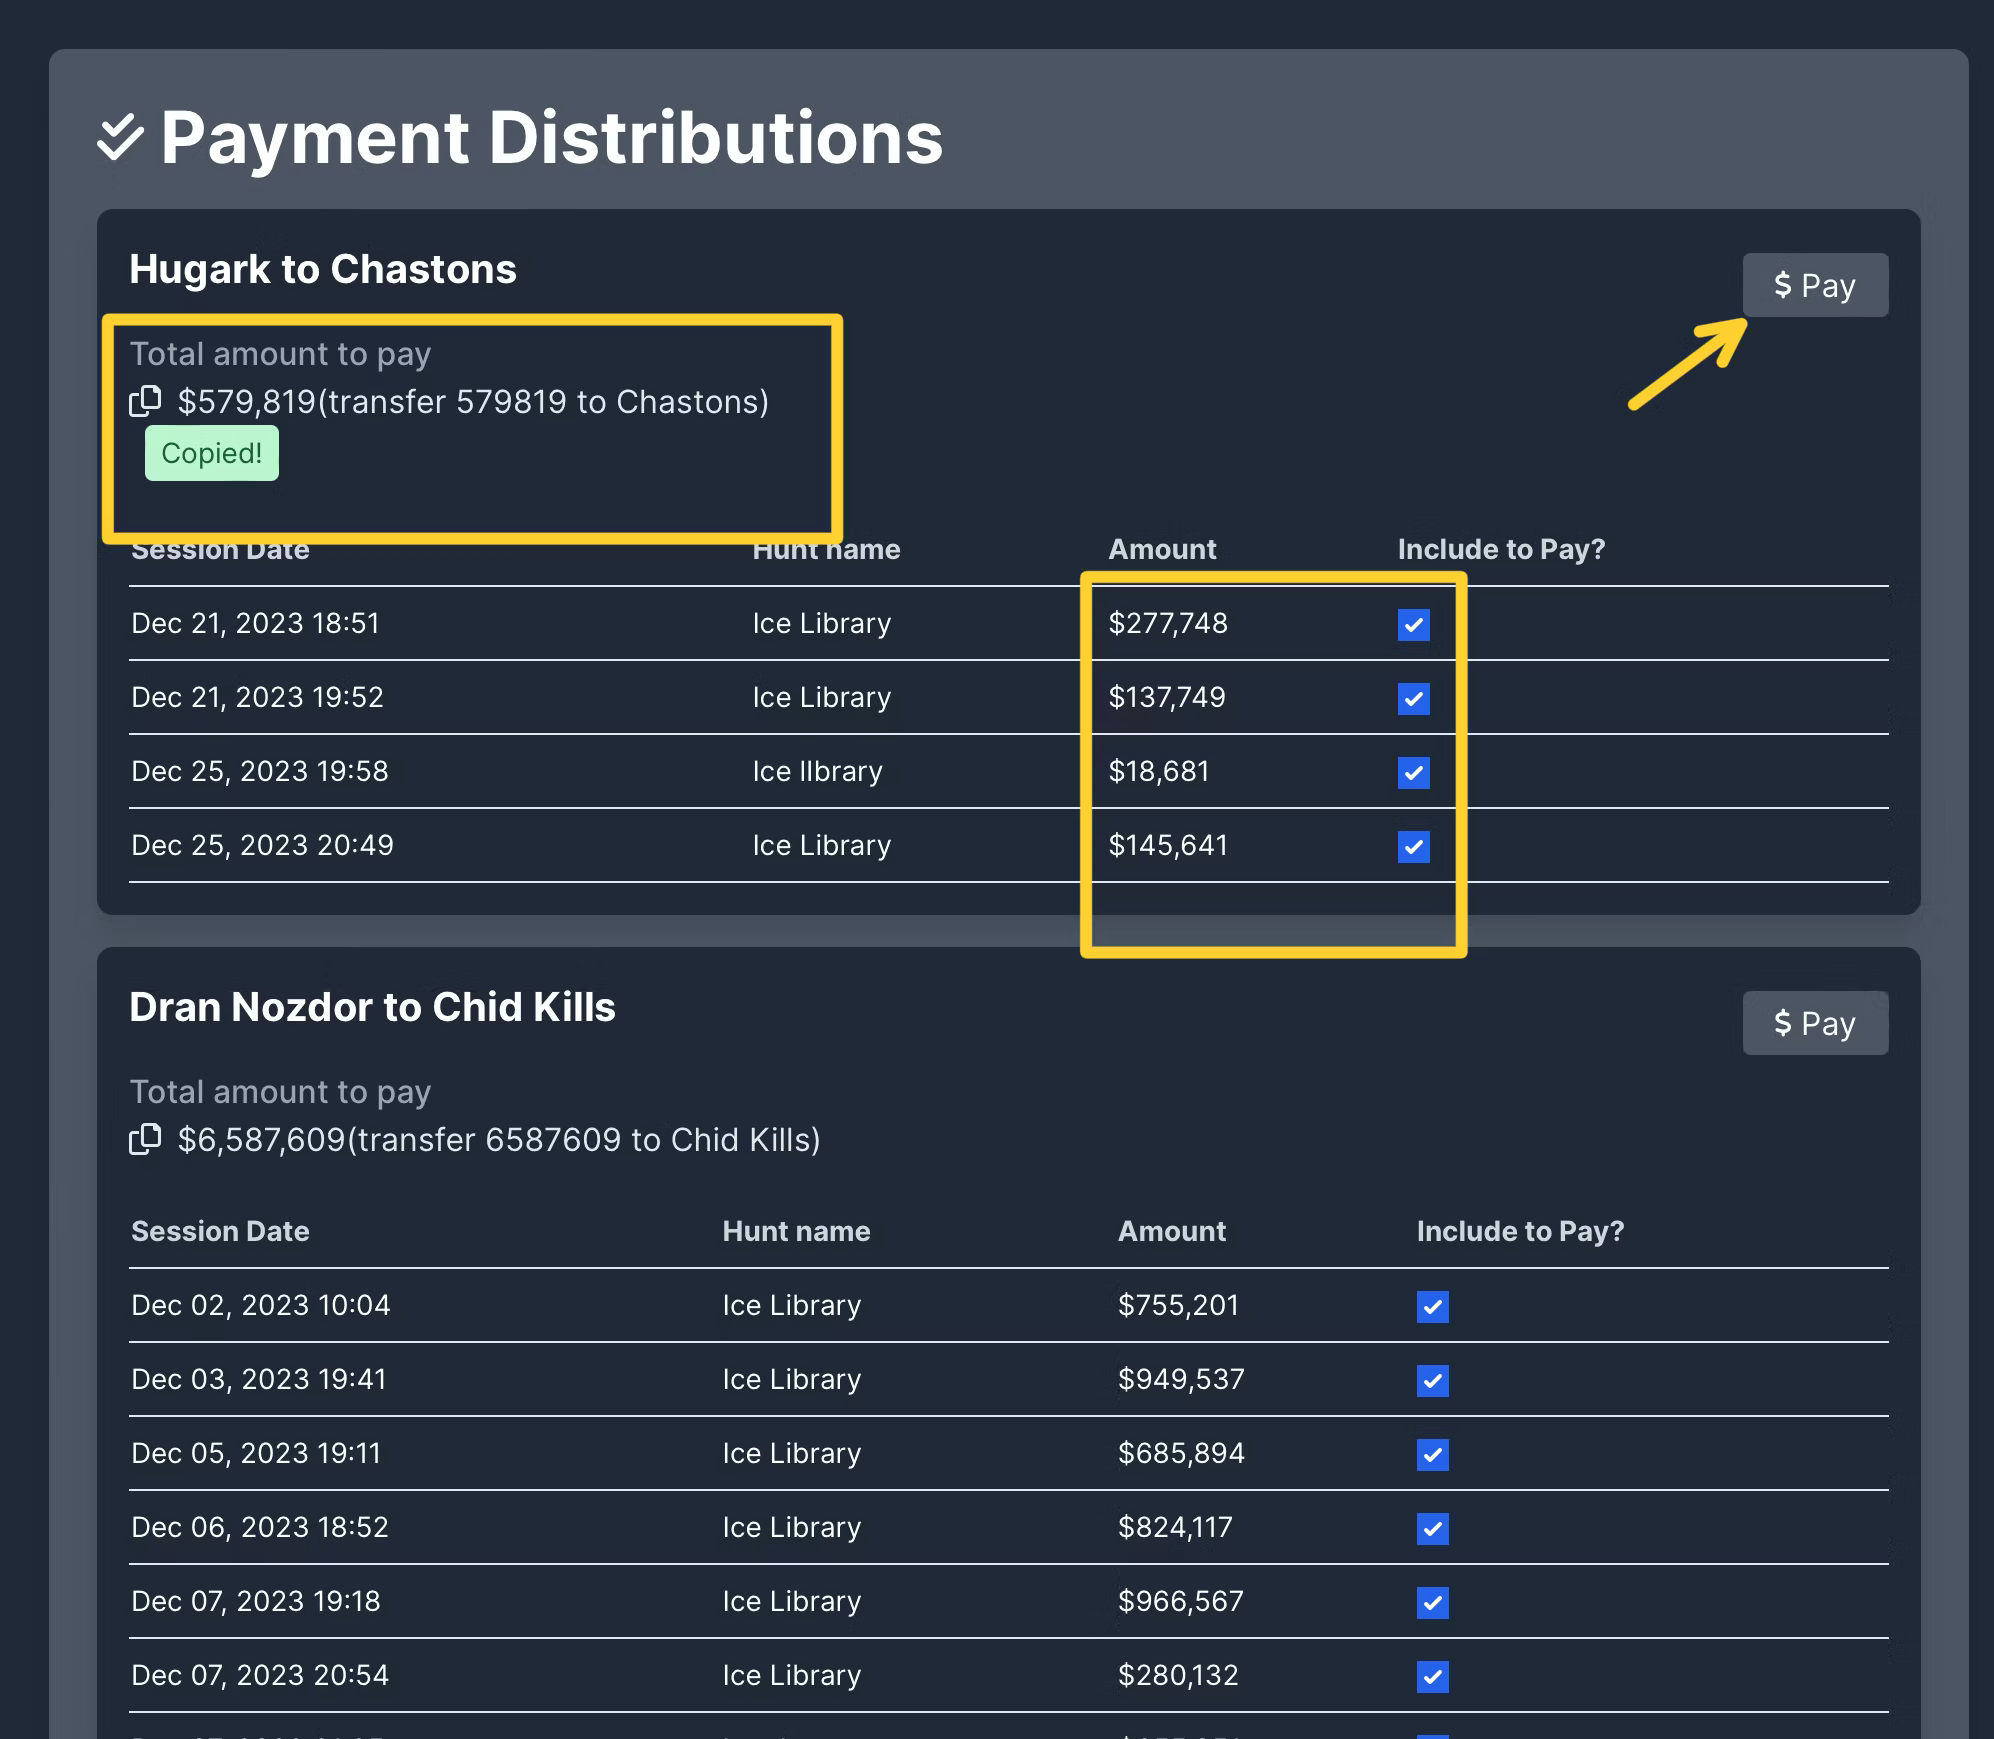Click the '$277,748' amount cell
Viewport: 1994px width, 1739px height.
pyautogui.click(x=1168, y=623)
